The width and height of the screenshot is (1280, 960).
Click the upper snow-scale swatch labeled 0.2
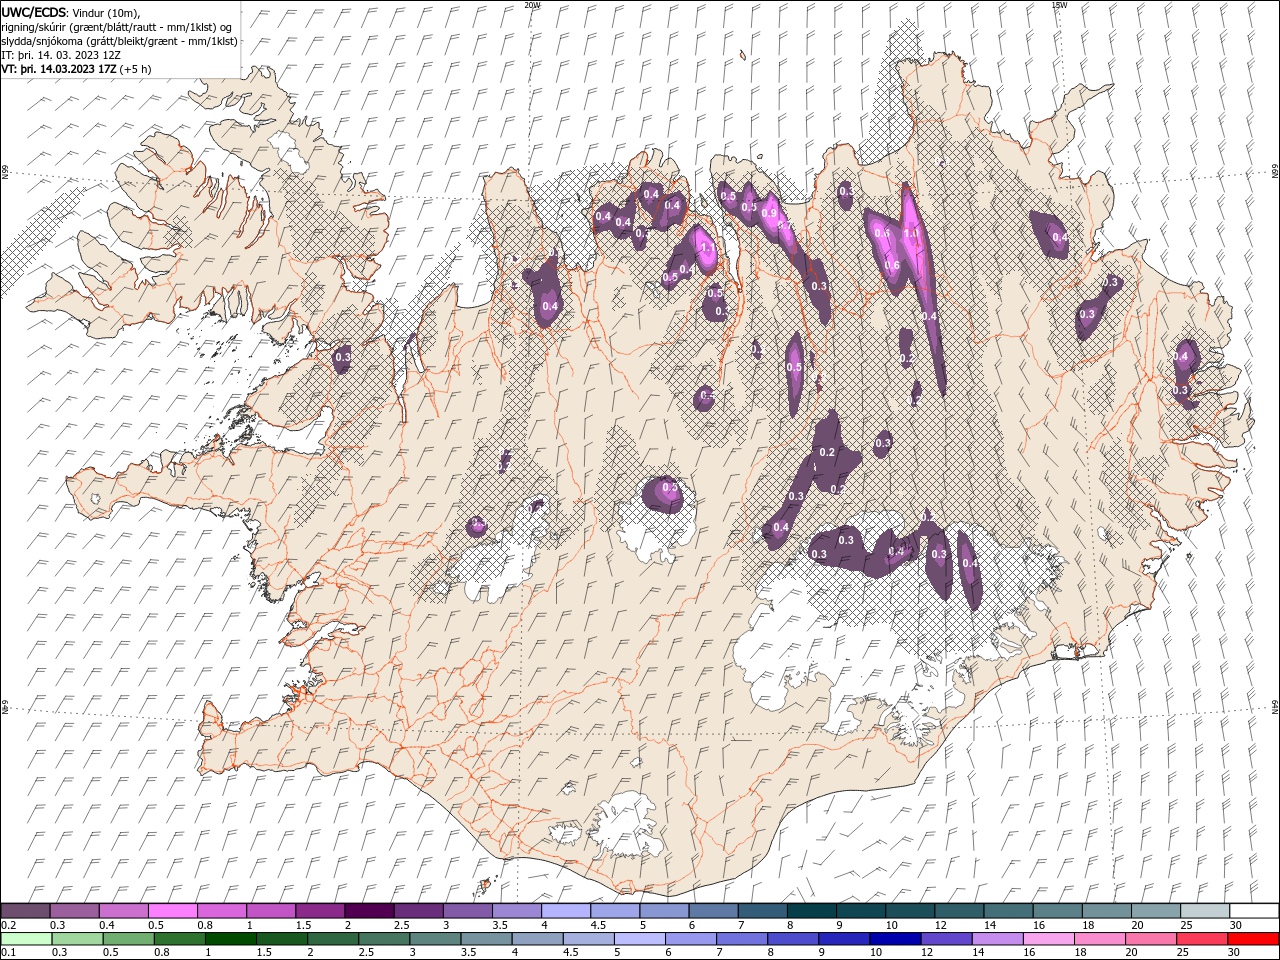(25, 911)
